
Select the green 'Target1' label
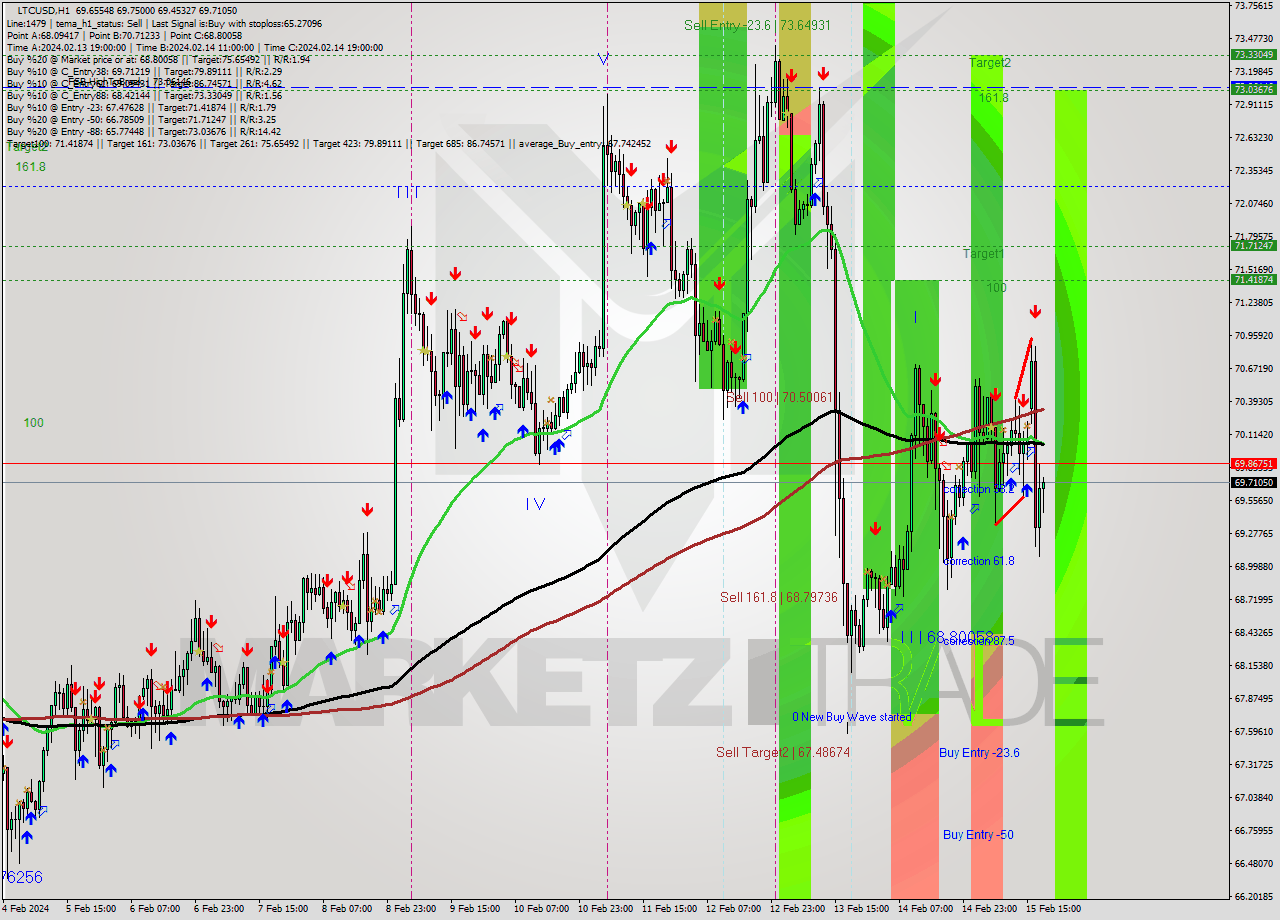pos(983,254)
